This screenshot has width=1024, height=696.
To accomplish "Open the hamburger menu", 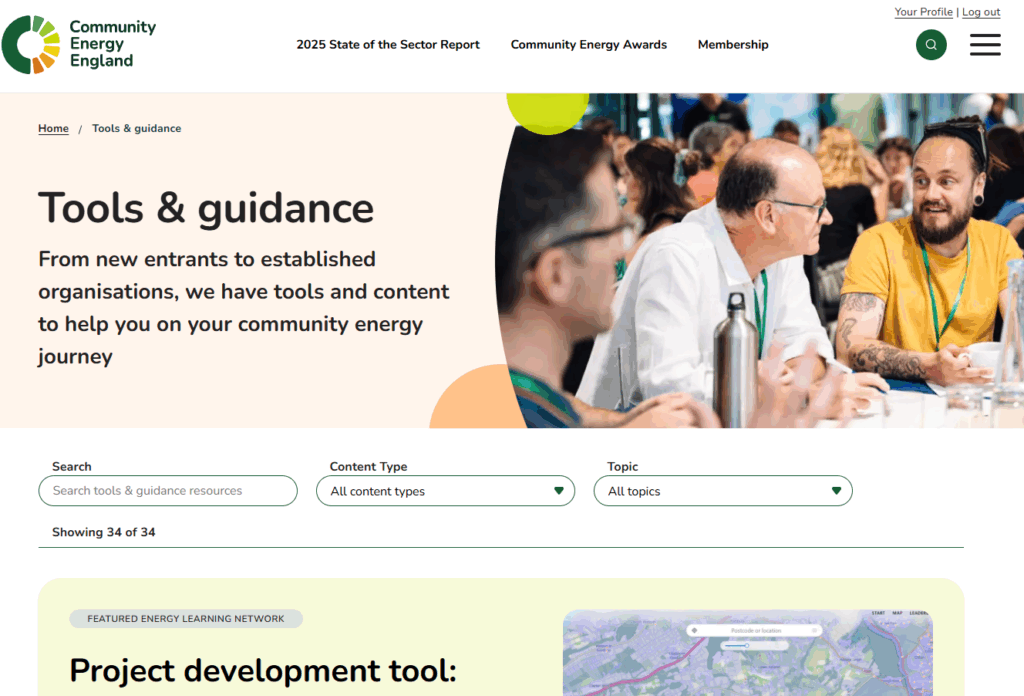I will pyautogui.click(x=985, y=45).
